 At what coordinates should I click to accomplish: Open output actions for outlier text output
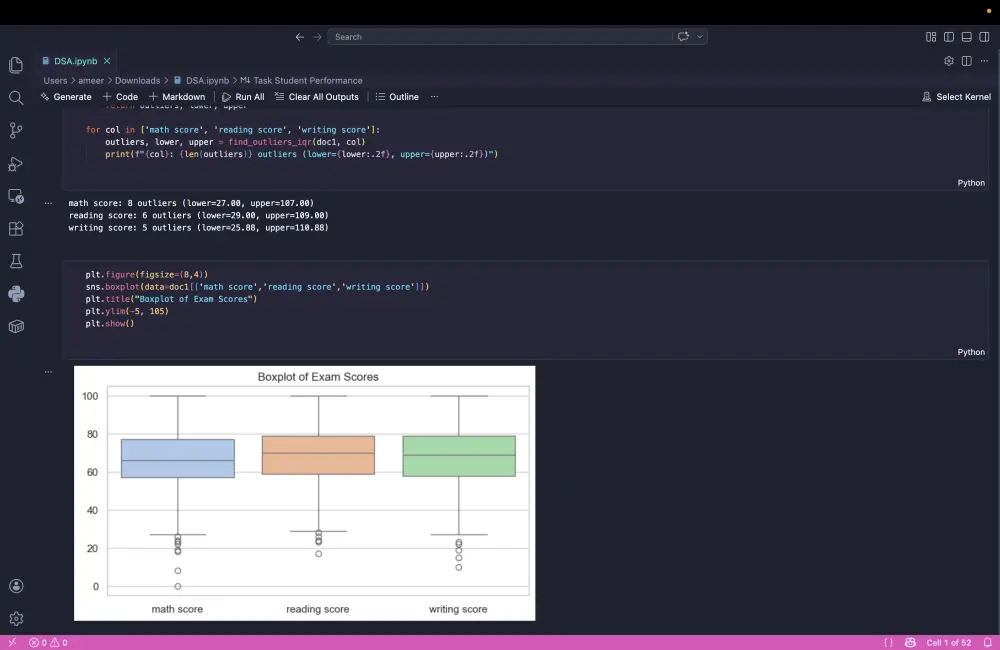point(48,203)
